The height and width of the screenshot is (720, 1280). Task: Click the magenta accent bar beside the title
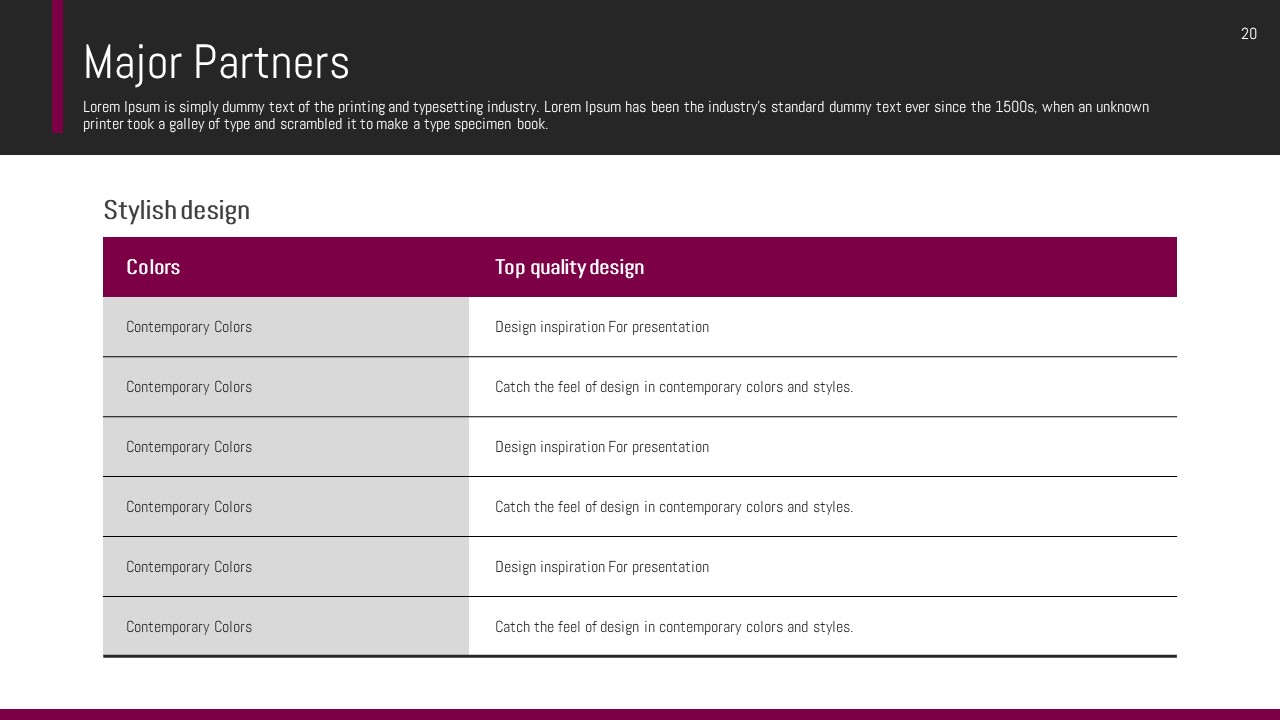57,66
